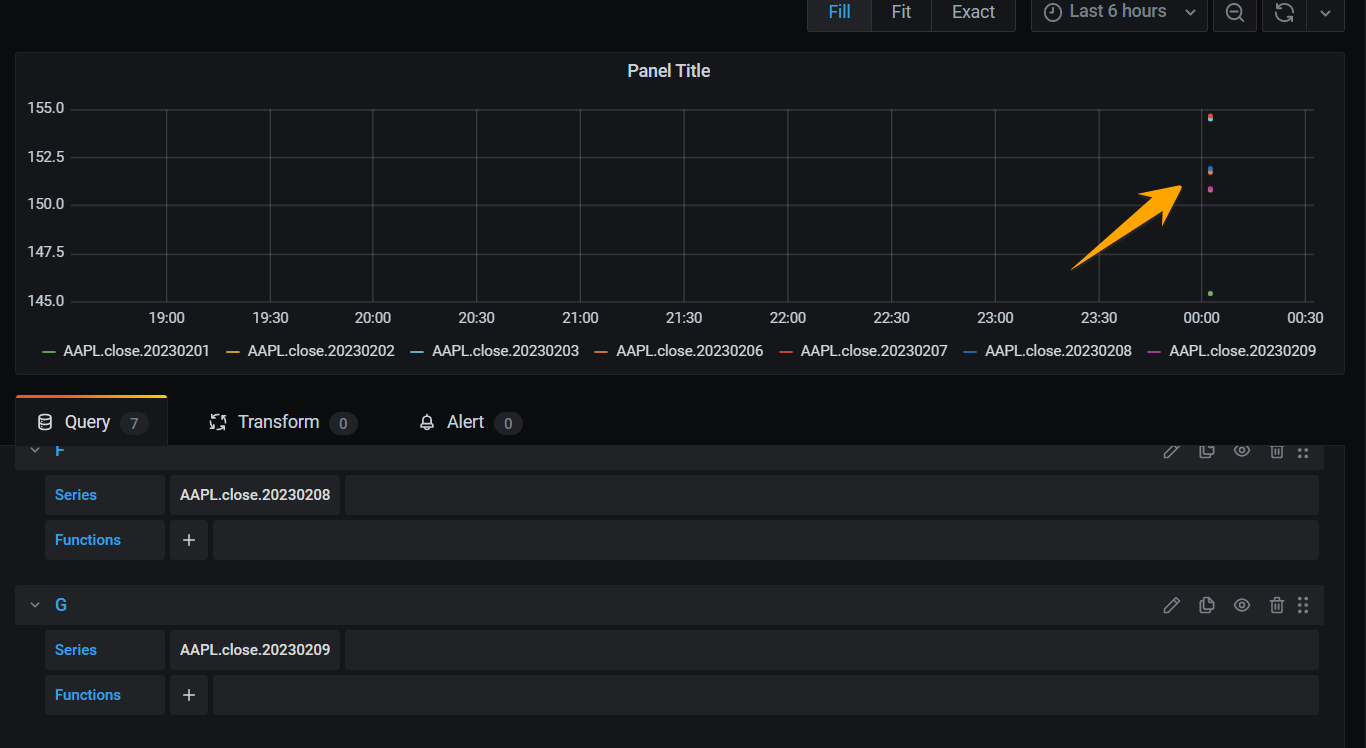Click the Panel Title header

pyautogui.click(x=669, y=71)
